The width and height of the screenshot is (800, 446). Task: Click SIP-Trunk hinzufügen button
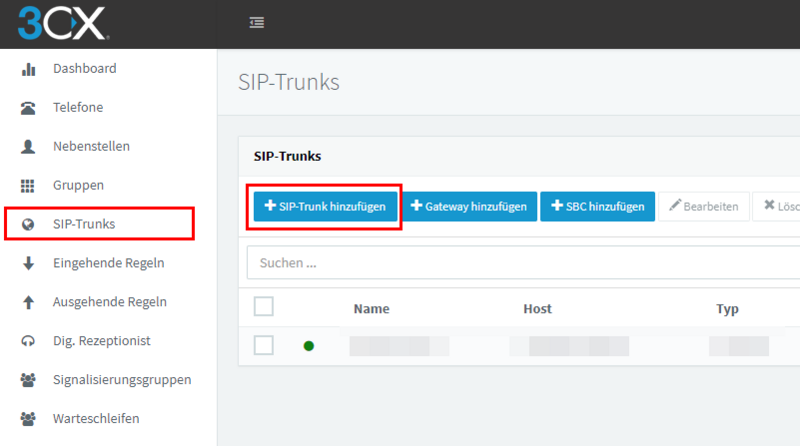(x=325, y=207)
